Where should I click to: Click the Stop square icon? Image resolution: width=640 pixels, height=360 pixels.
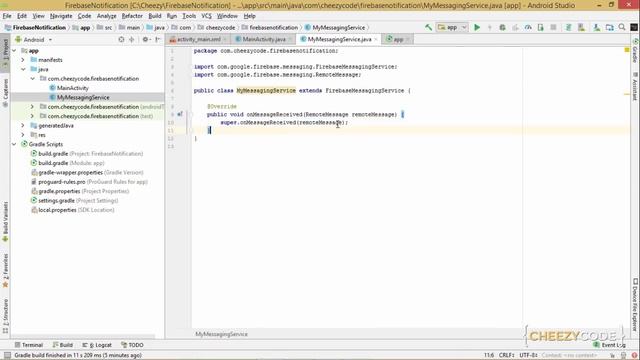[553, 27]
